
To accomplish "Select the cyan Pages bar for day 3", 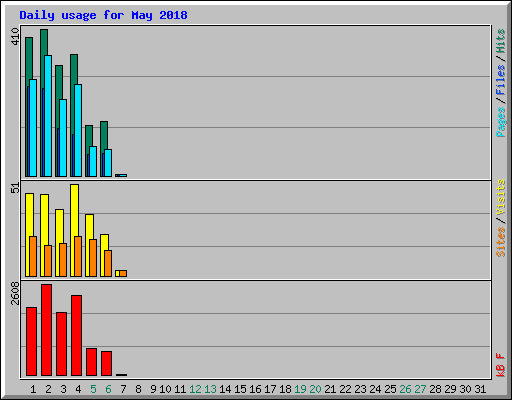I will (63, 138).
